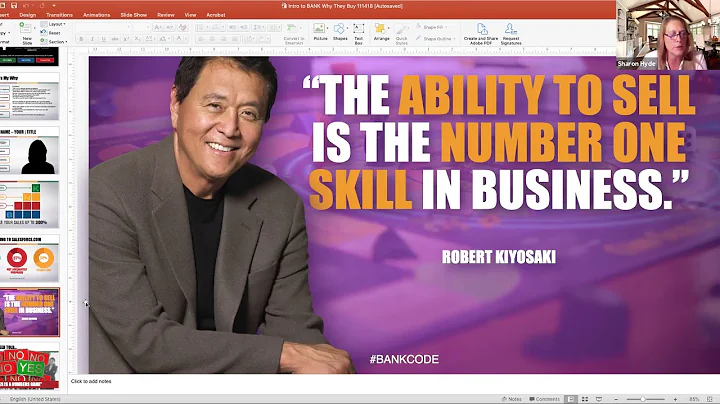This screenshot has height=404, width=720.
Task: Switch to Slide Sorter view
Action: (585, 399)
